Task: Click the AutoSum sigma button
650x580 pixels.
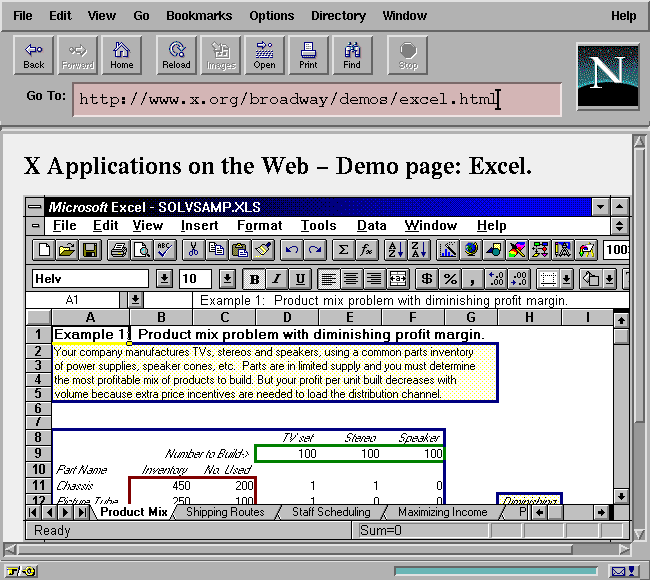Action: 343,250
